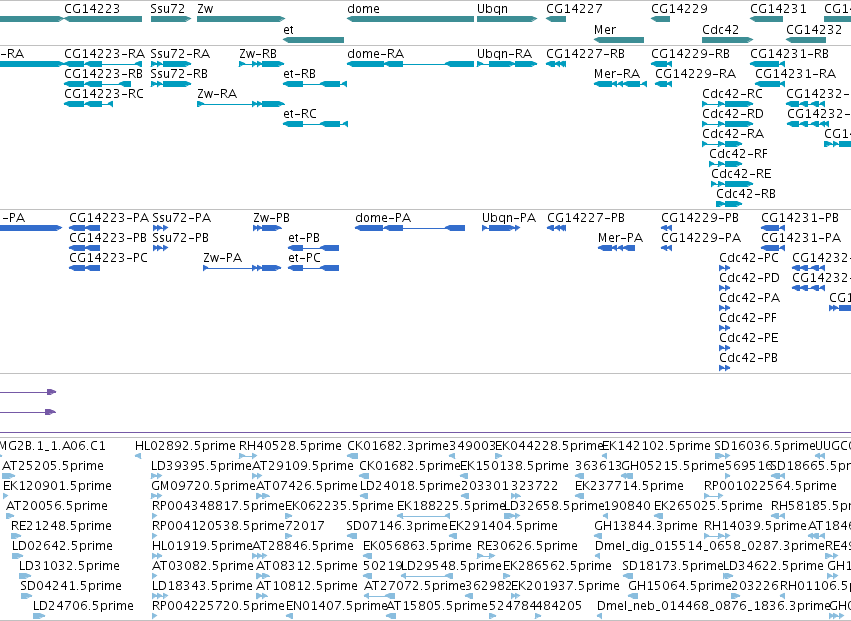Click transcript CG14223-RC
The width and height of the screenshot is (851, 621).
(88, 104)
